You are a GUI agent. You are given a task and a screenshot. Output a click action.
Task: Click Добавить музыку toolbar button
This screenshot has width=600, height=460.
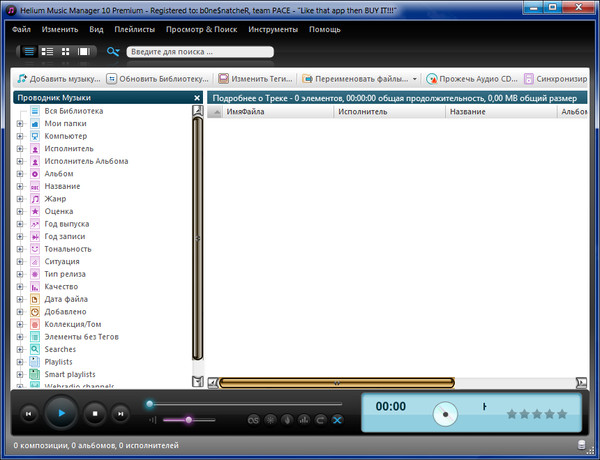point(59,79)
